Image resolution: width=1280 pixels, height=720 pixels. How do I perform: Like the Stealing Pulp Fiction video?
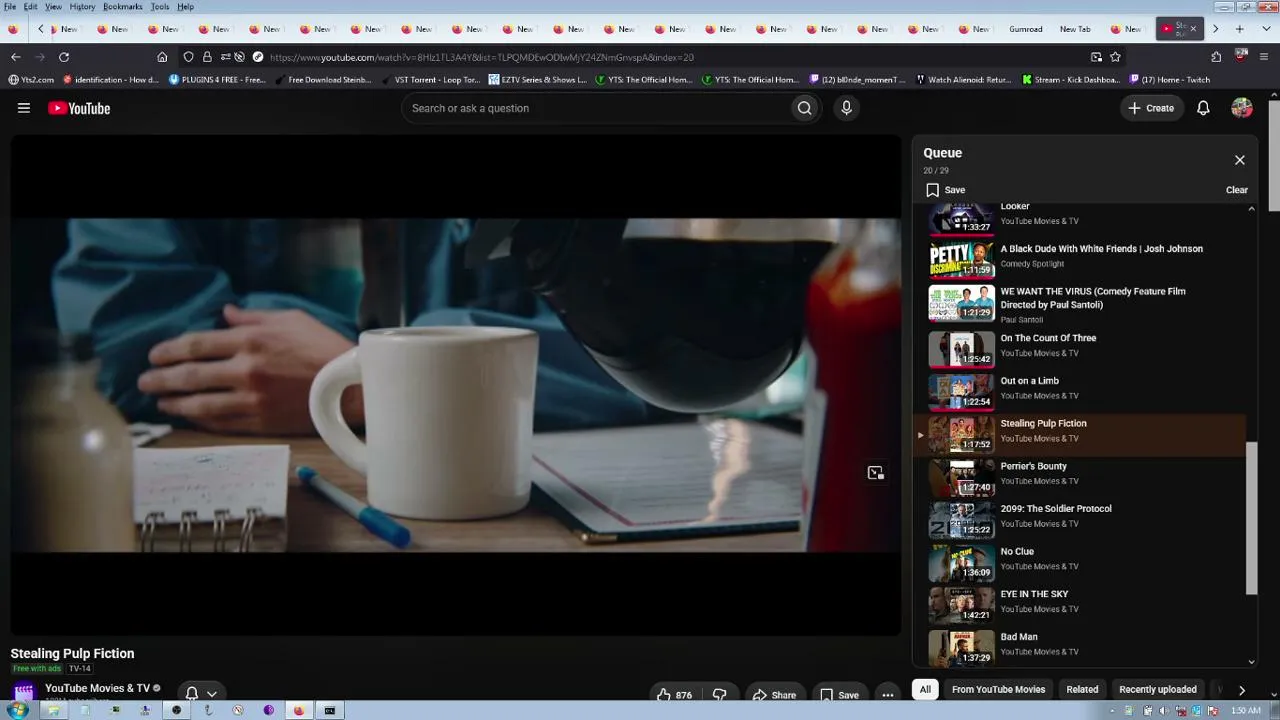point(674,695)
